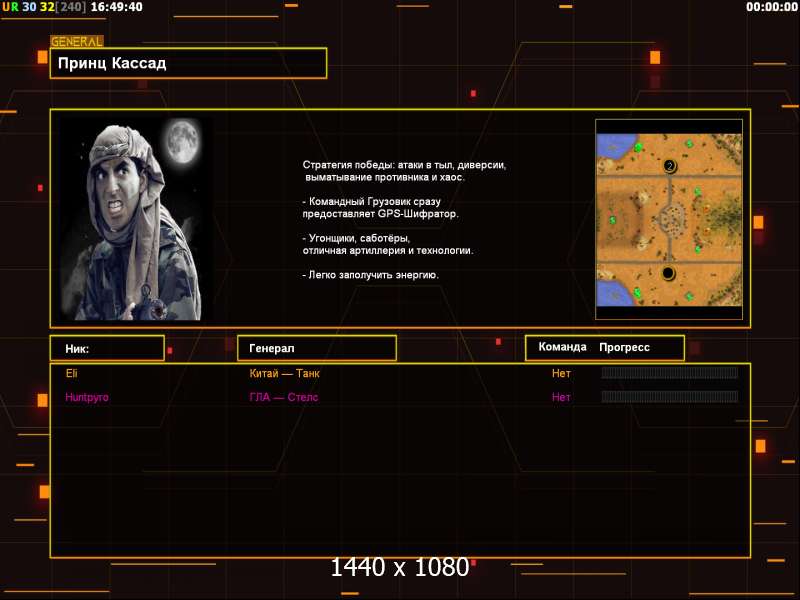Click the 'Китай — Танк' general entry

(x=284, y=373)
